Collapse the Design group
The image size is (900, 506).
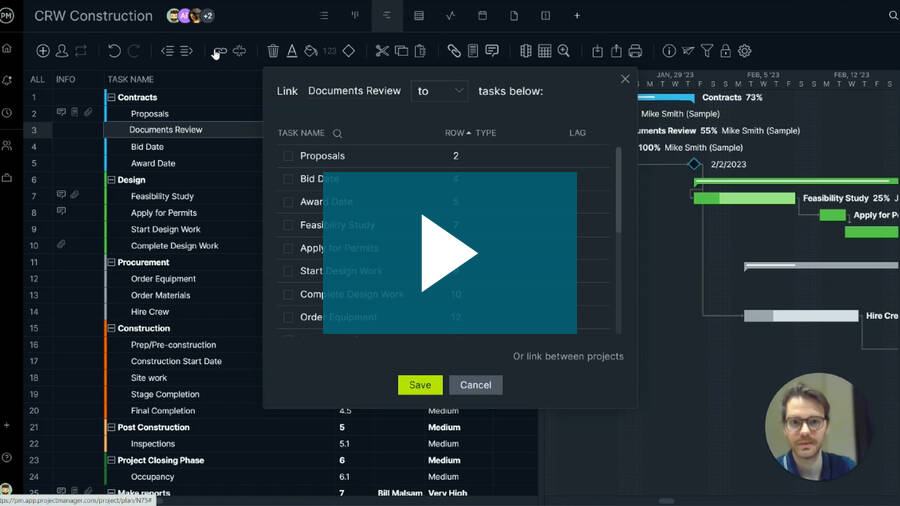[x=111, y=180]
